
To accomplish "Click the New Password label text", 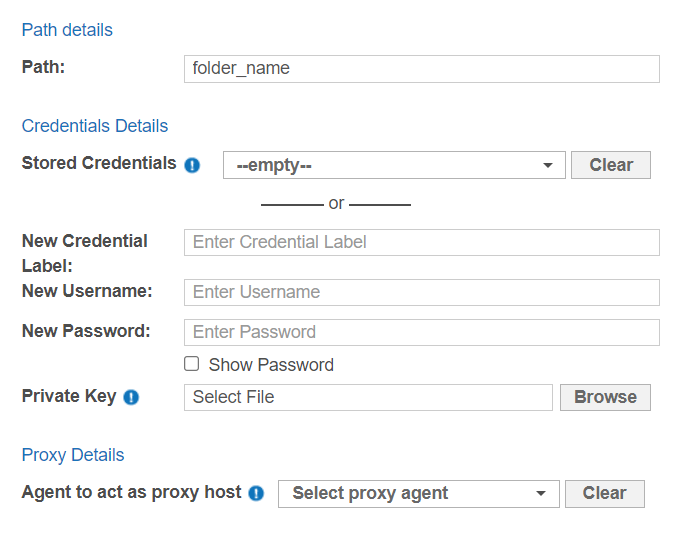I will [x=86, y=331].
